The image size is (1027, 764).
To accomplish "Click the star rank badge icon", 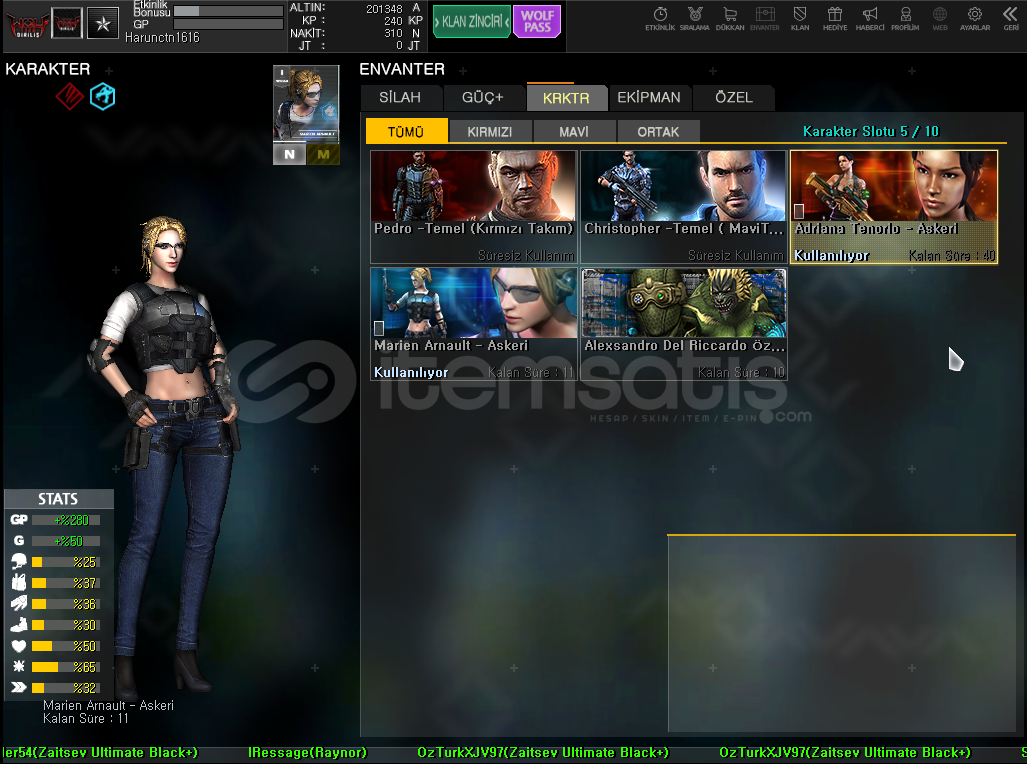I will (103, 24).
